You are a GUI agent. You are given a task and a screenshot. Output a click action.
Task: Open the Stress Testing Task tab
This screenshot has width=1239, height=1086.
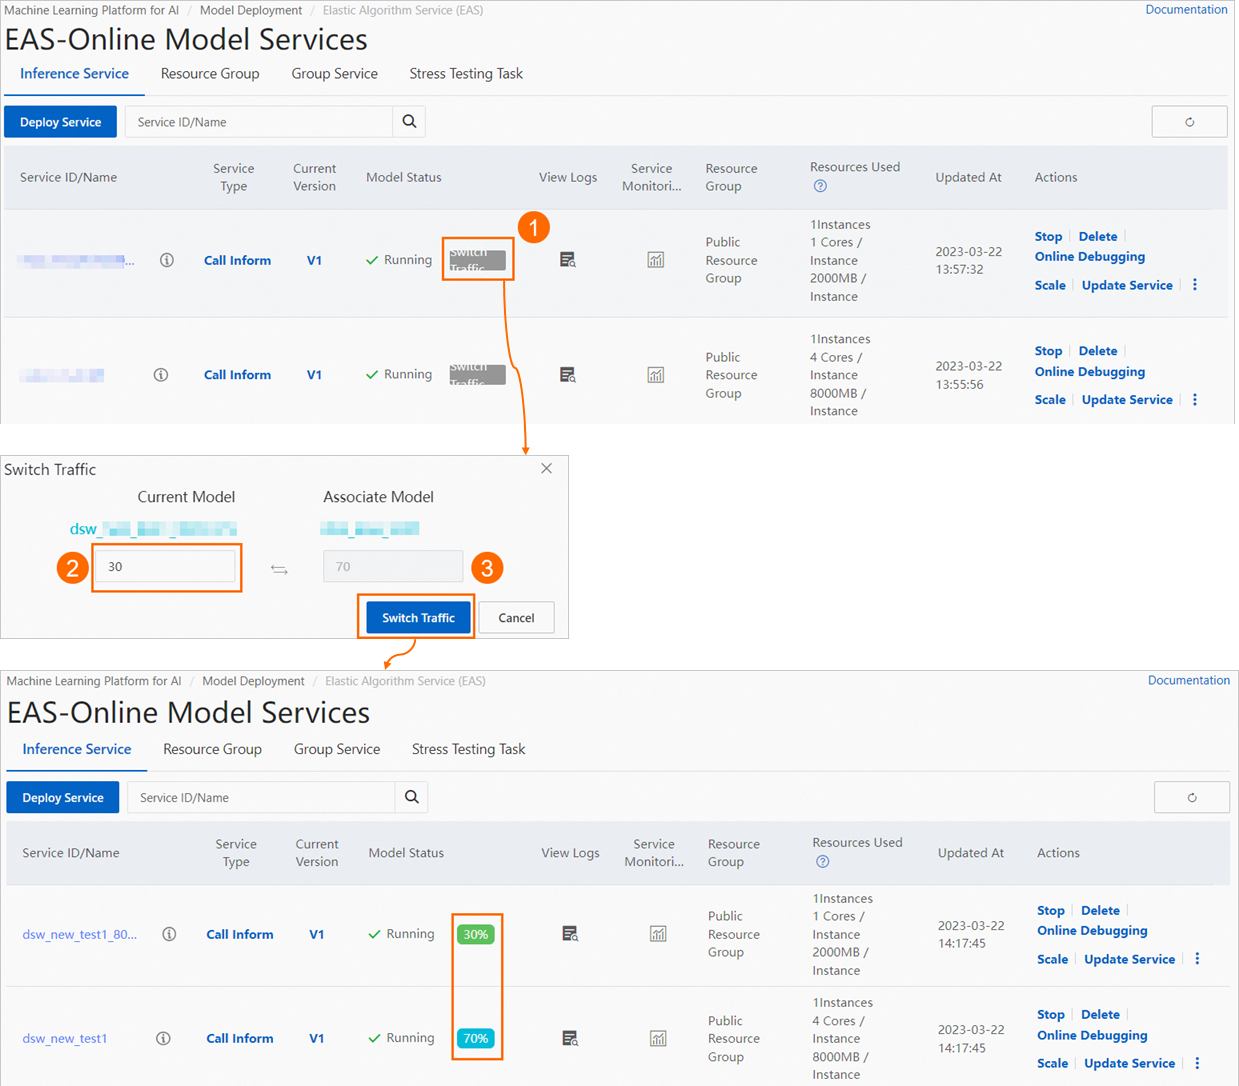click(466, 73)
